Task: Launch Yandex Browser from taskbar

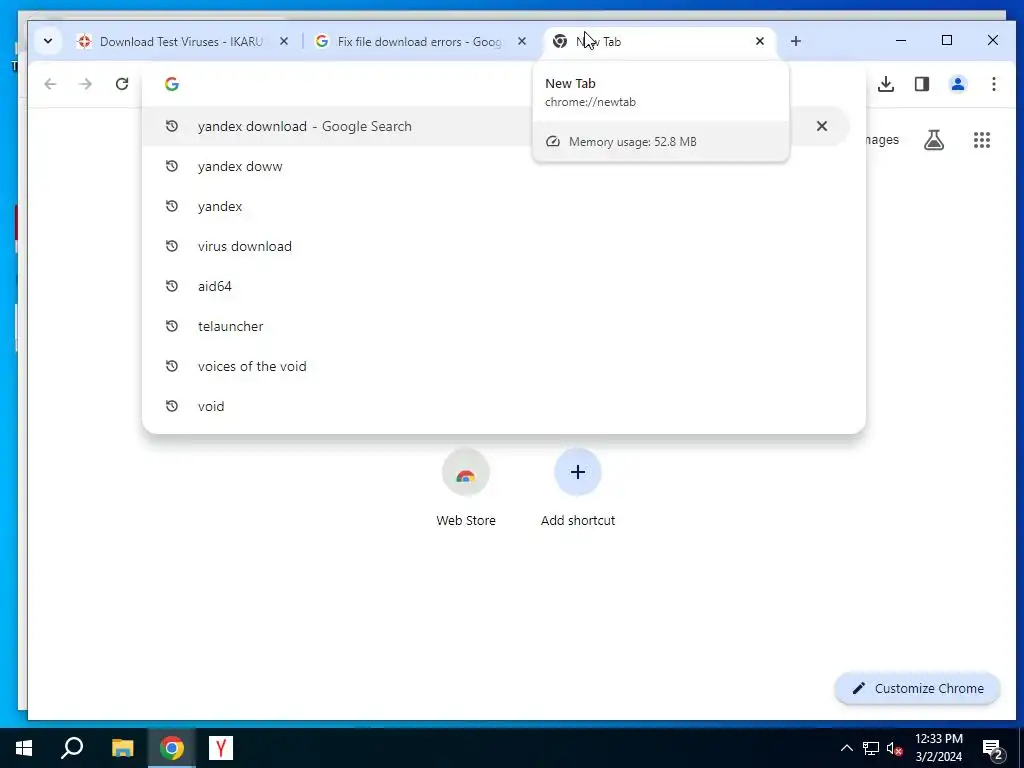Action: pos(221,748)
